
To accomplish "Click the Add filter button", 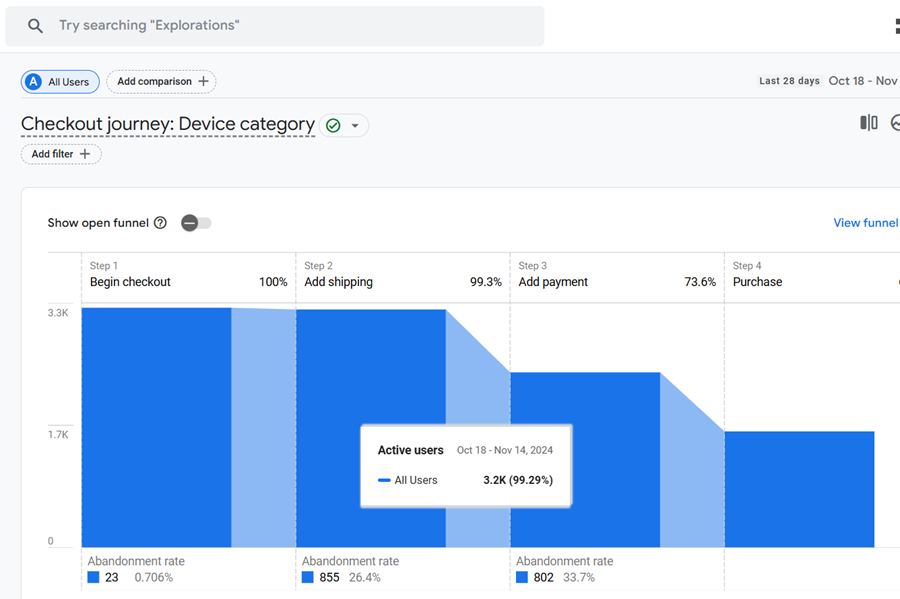I will click(x=61, y=154).
